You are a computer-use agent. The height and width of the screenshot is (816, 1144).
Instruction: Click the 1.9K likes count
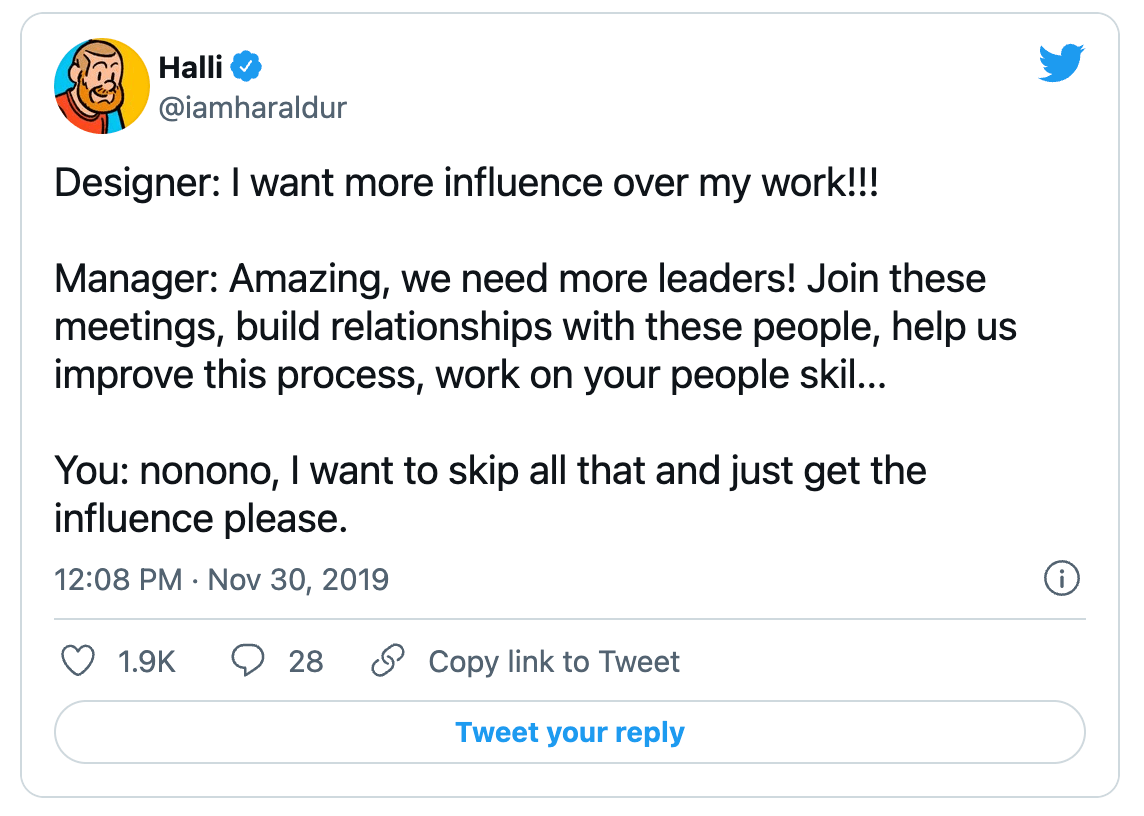pos(147,662)
